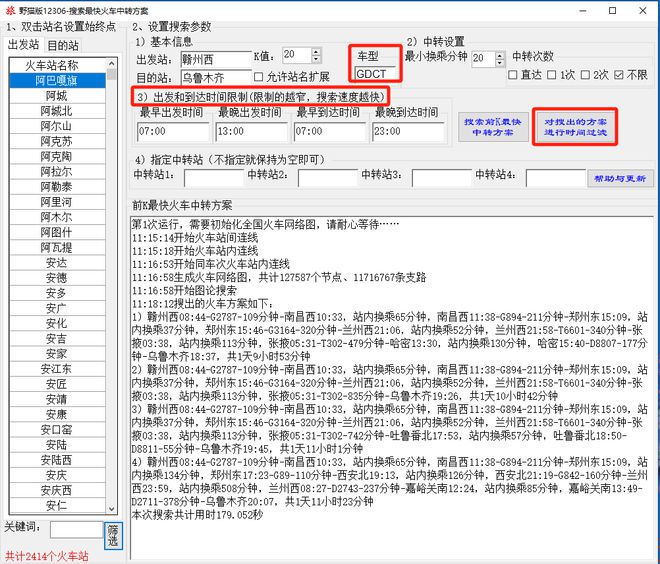Select station 安庆 in list
Viewport: 660px width, 564px height.
click(57, 475)
